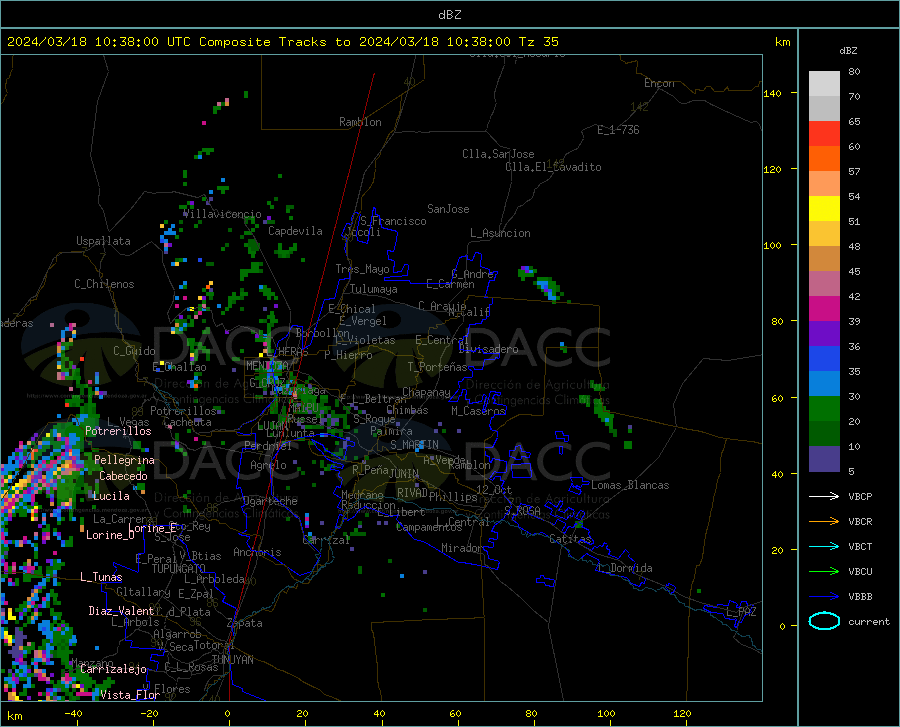Click the blue VBBB arrow legend icon
This screenshot has width=900, height=727.
(x=824, y=597)
